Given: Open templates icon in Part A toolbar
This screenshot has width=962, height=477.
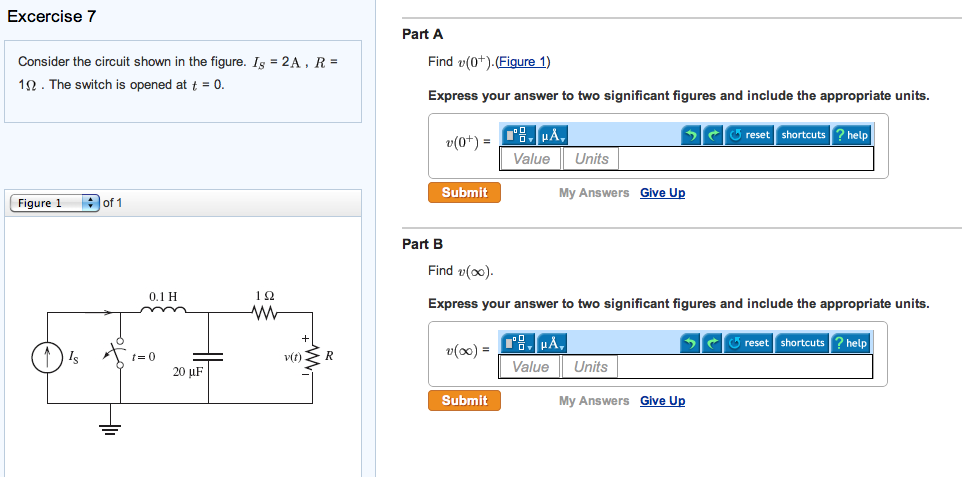Looking at the screenshot, I should (x=518, y=135).
